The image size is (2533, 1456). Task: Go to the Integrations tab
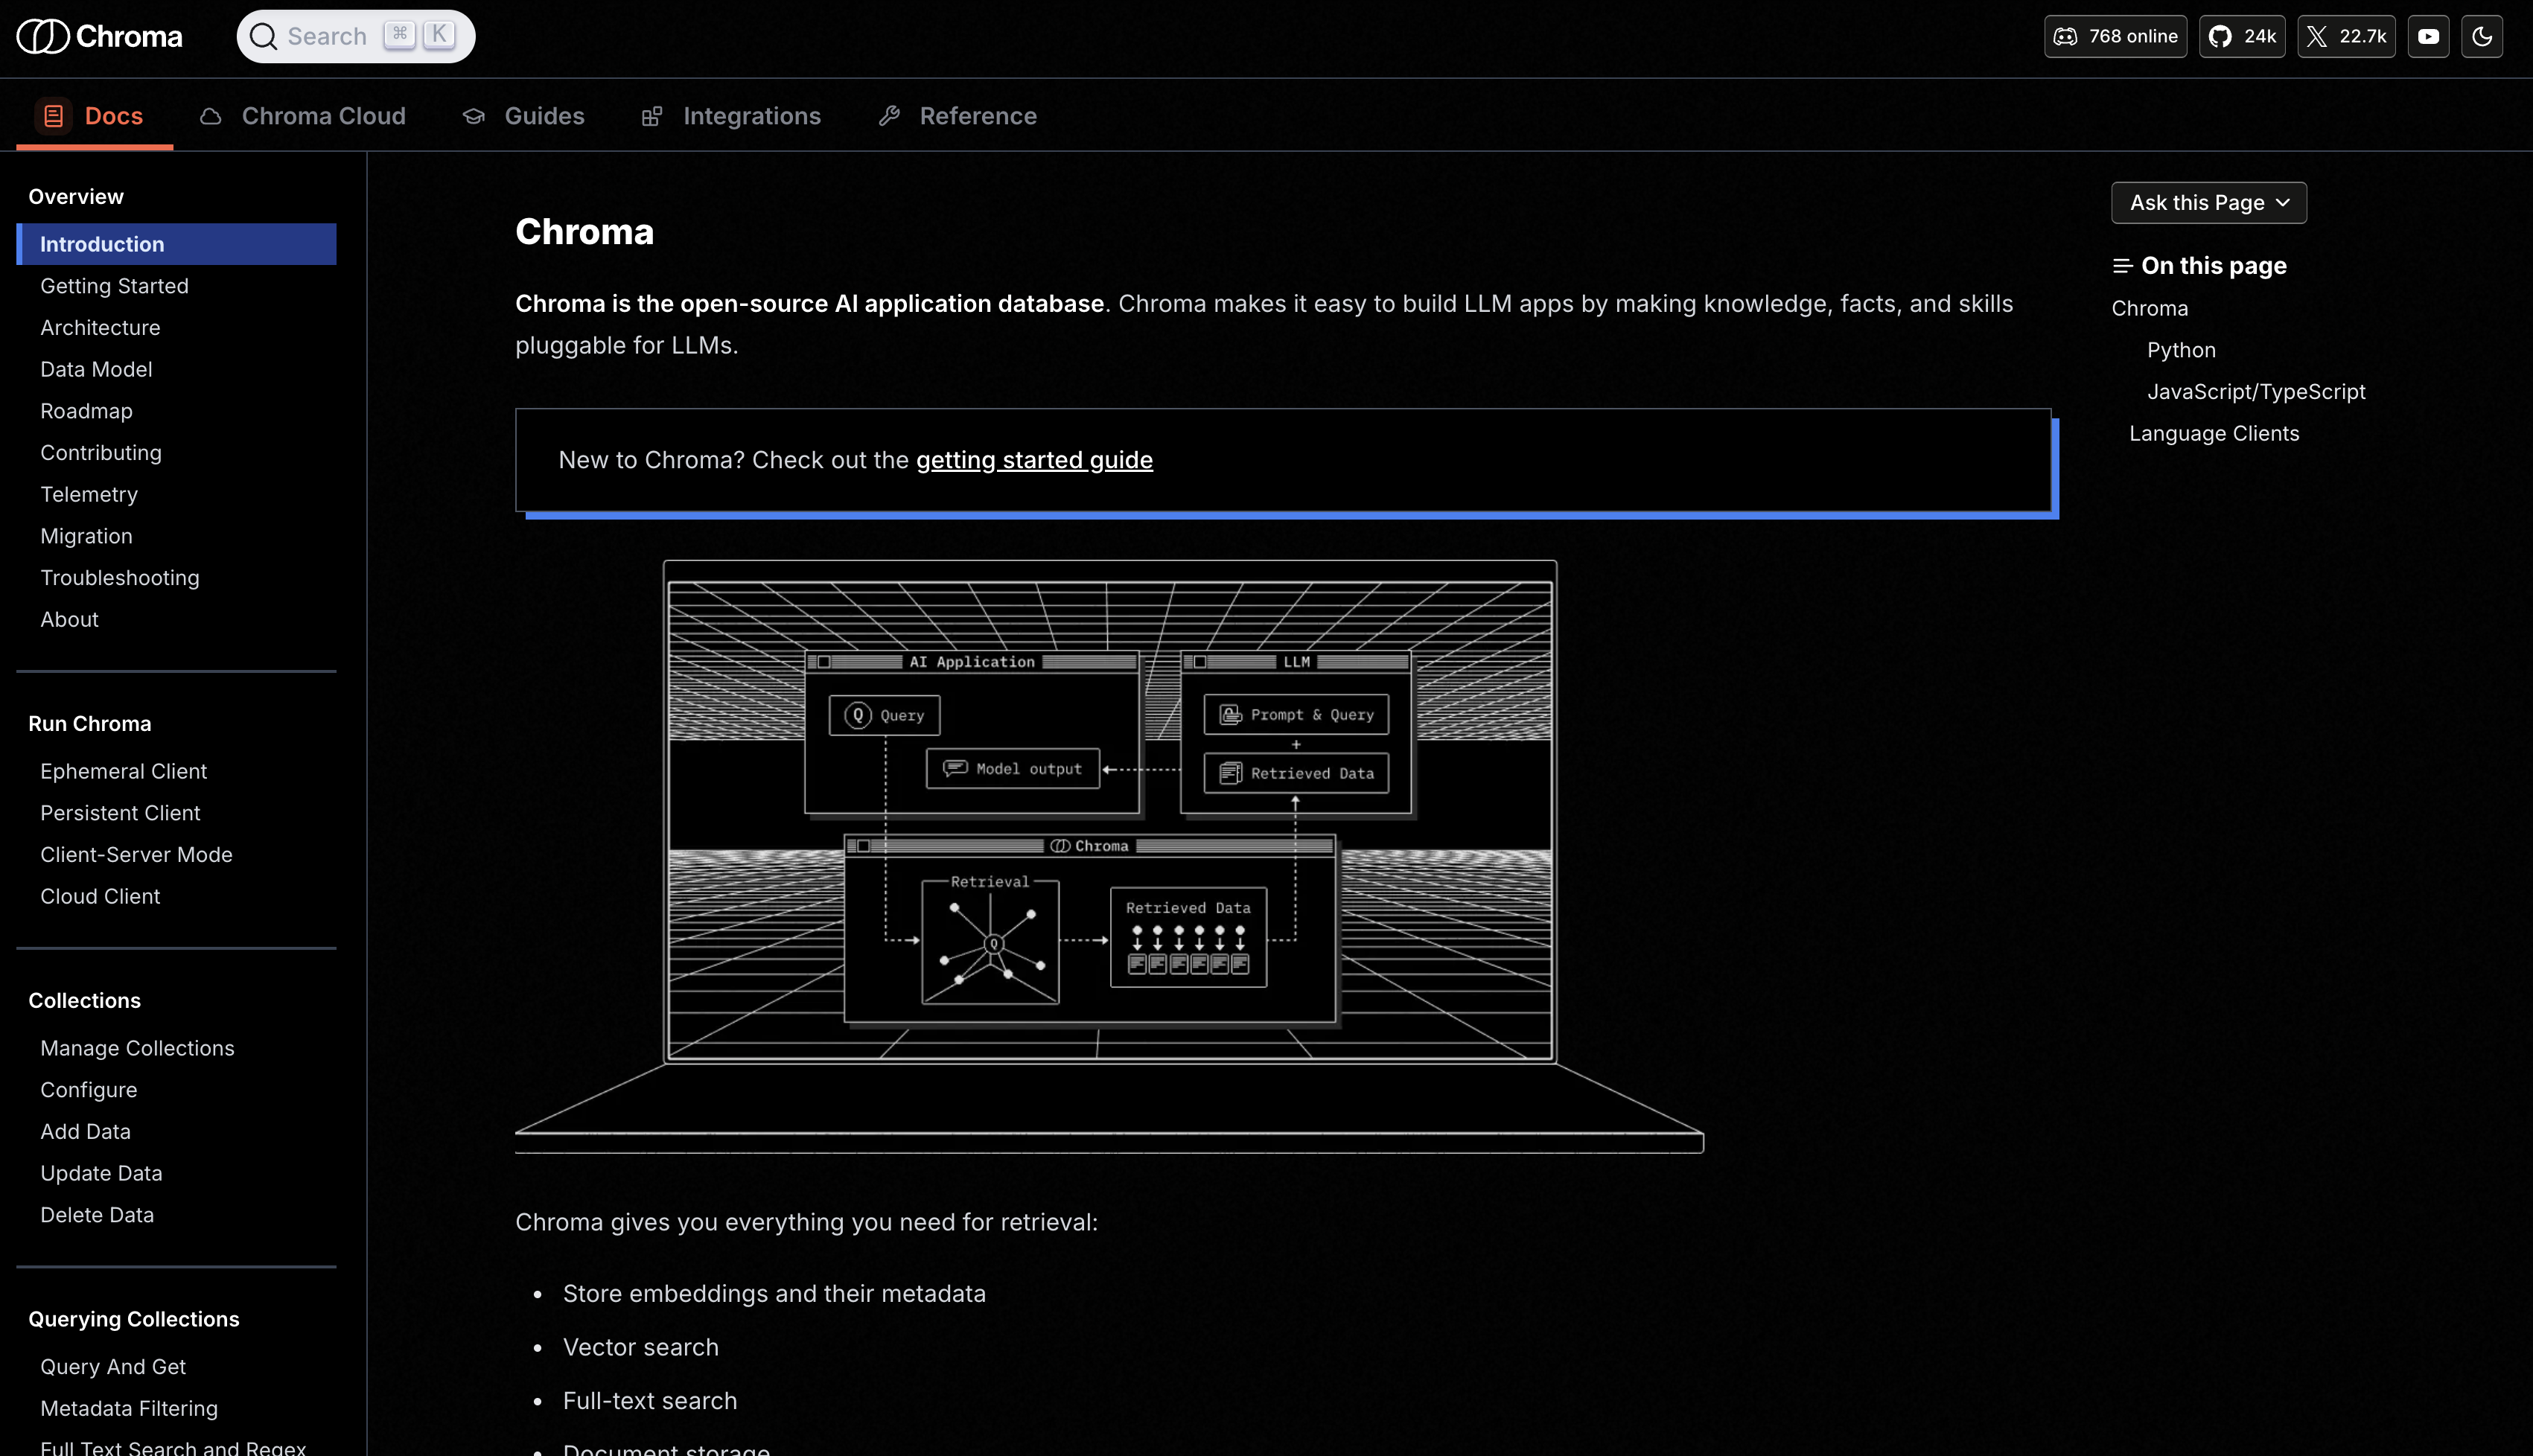(751, 116)
